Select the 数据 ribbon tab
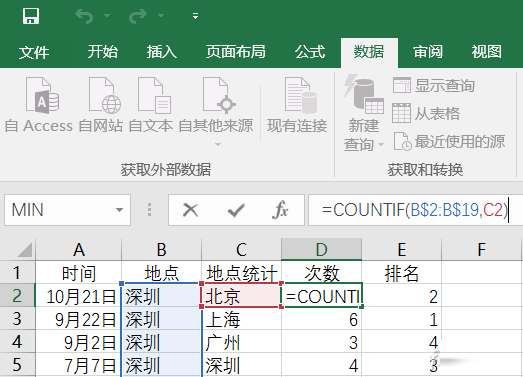The height and width of the screenshot is (377, 523). pos(369,52)
